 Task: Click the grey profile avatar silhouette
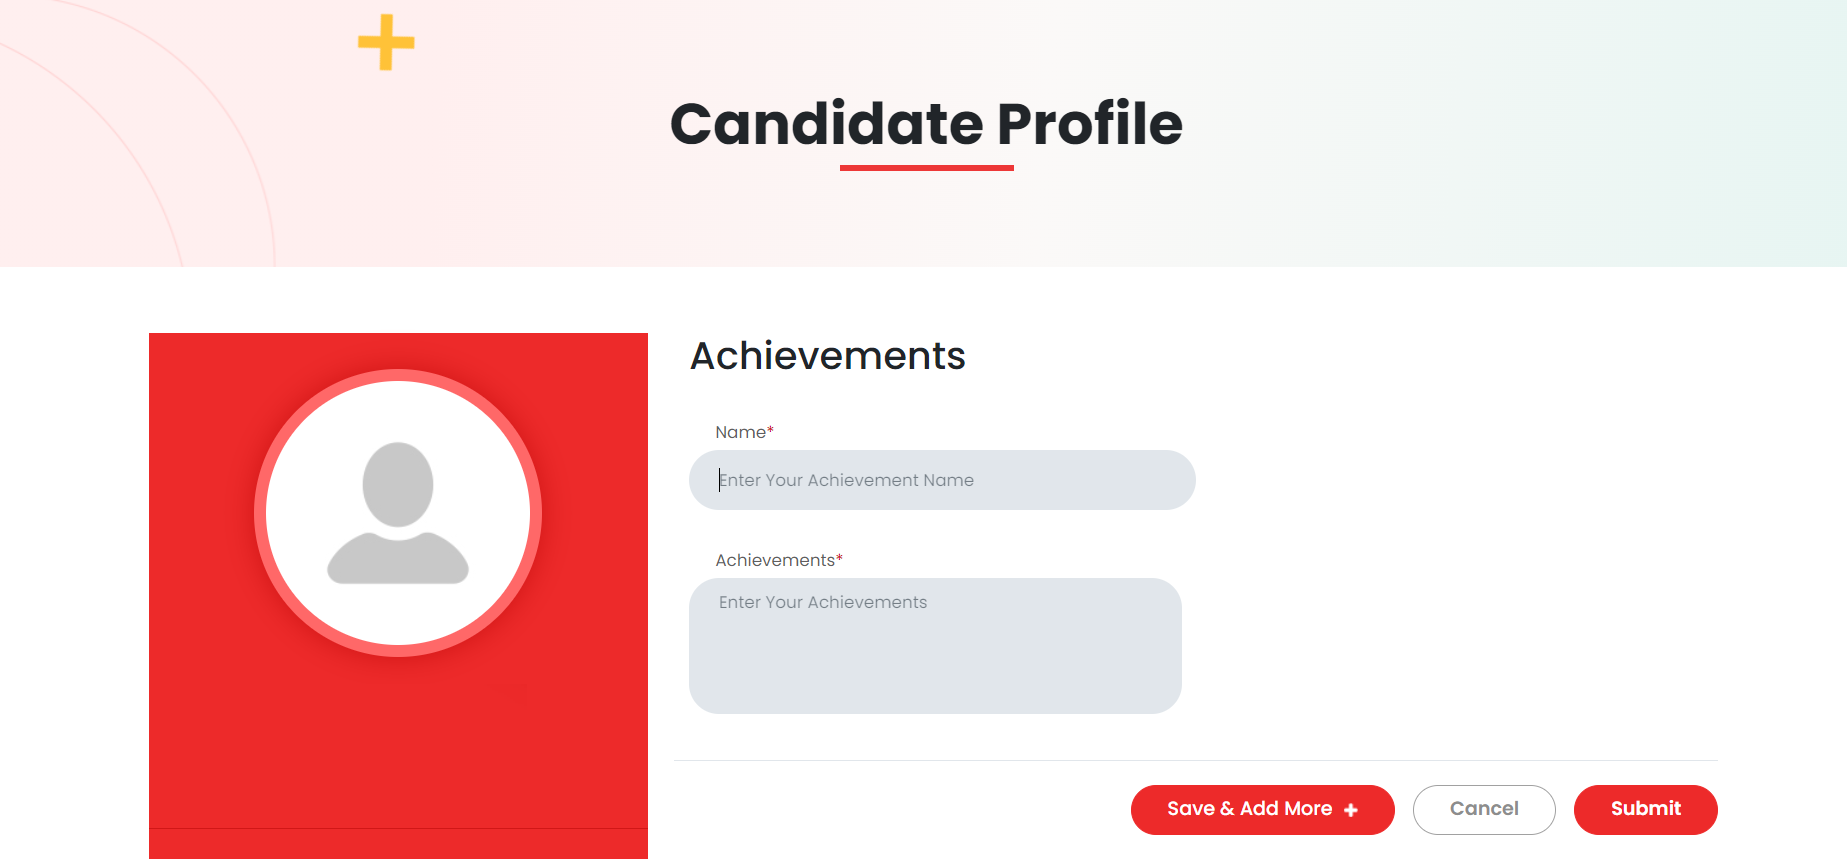[x=398, y=513]
